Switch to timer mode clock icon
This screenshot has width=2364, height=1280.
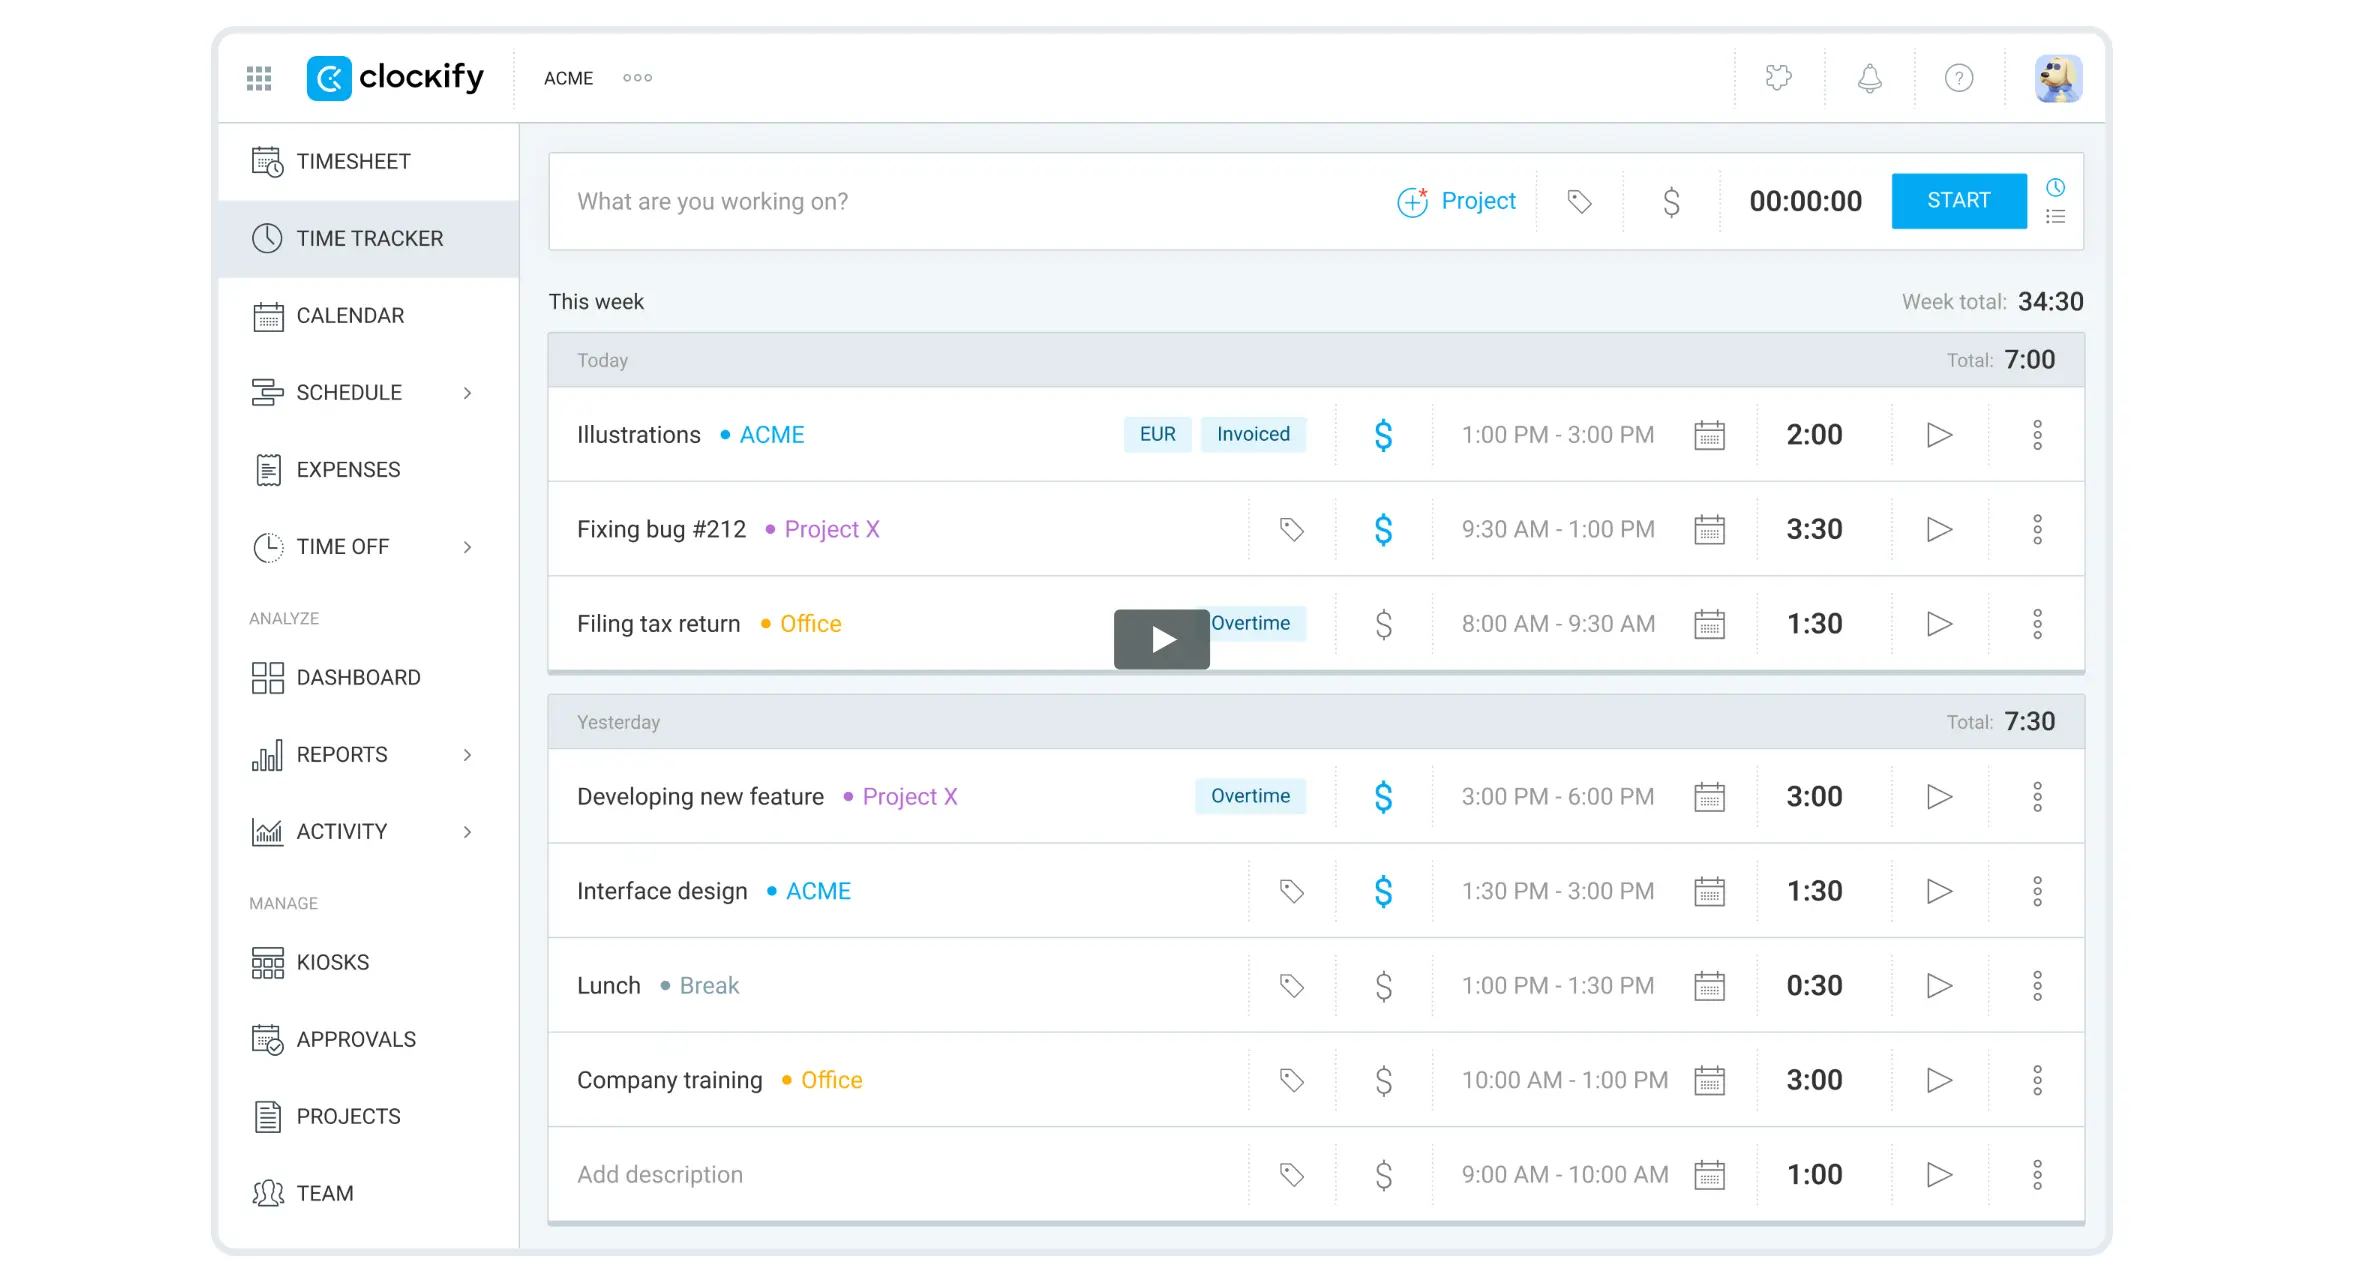[x=2055, y=187]
